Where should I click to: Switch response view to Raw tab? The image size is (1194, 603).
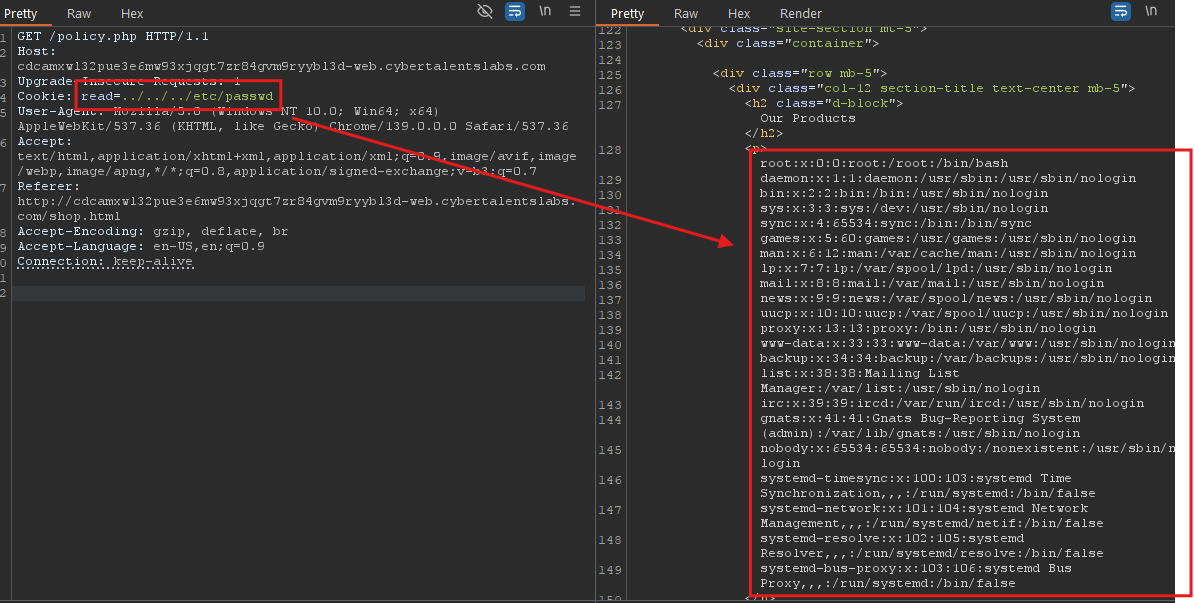coord(686,14)
